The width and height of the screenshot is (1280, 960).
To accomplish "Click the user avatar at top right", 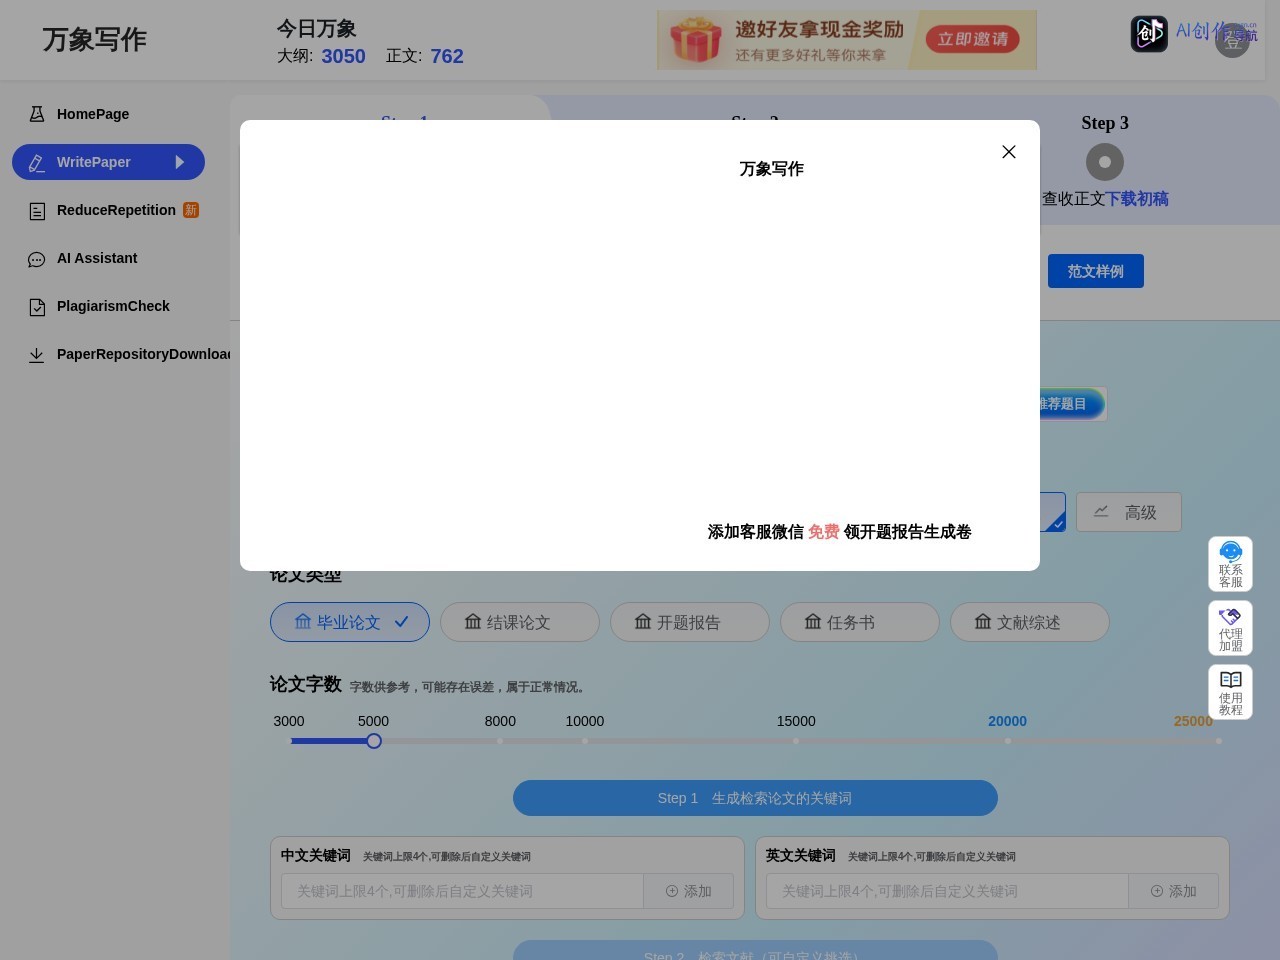I will click(1232, 40).
